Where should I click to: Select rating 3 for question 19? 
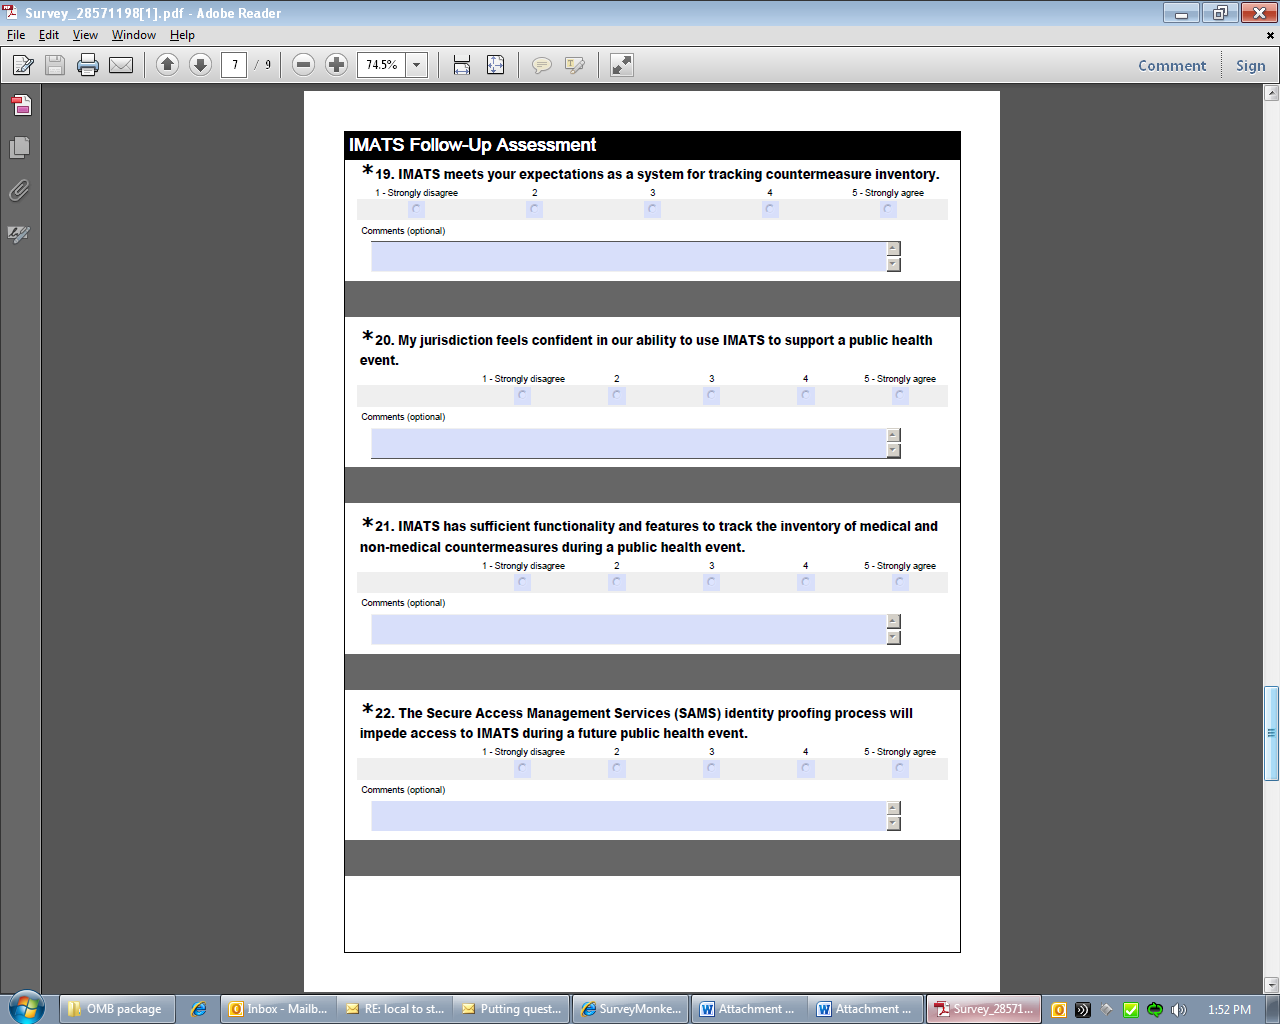653,209
